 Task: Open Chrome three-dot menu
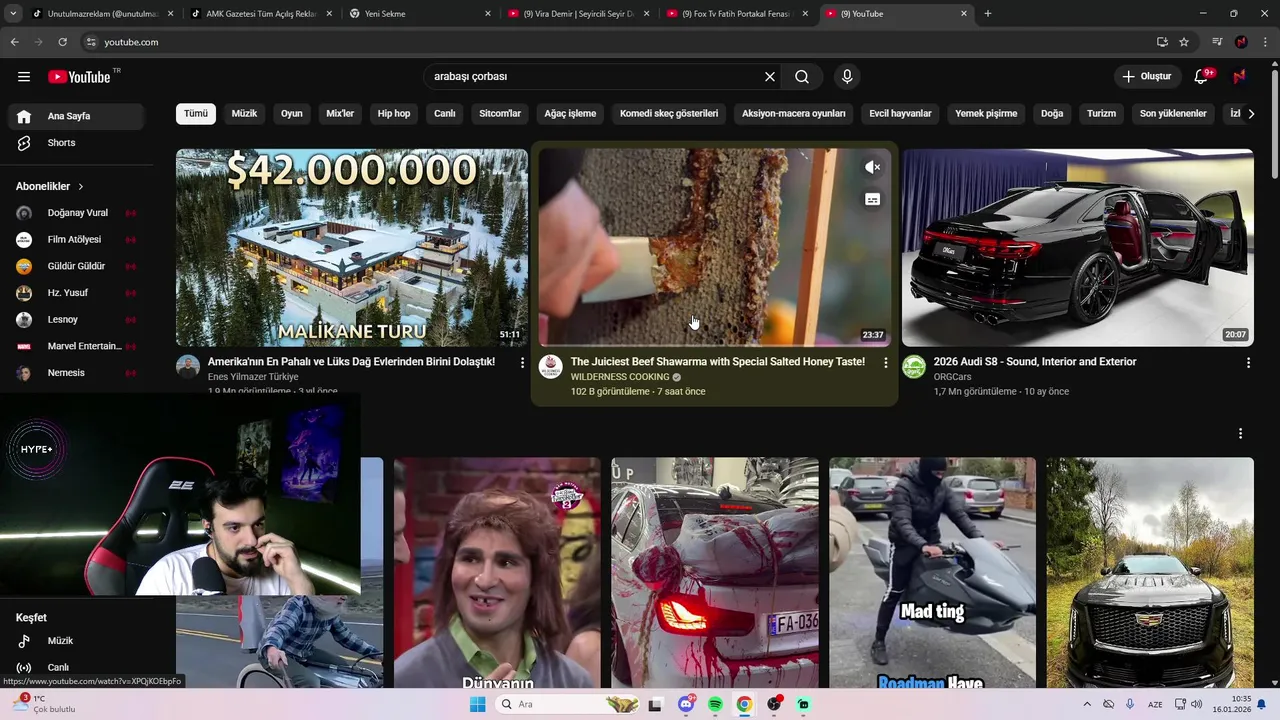1264,42
